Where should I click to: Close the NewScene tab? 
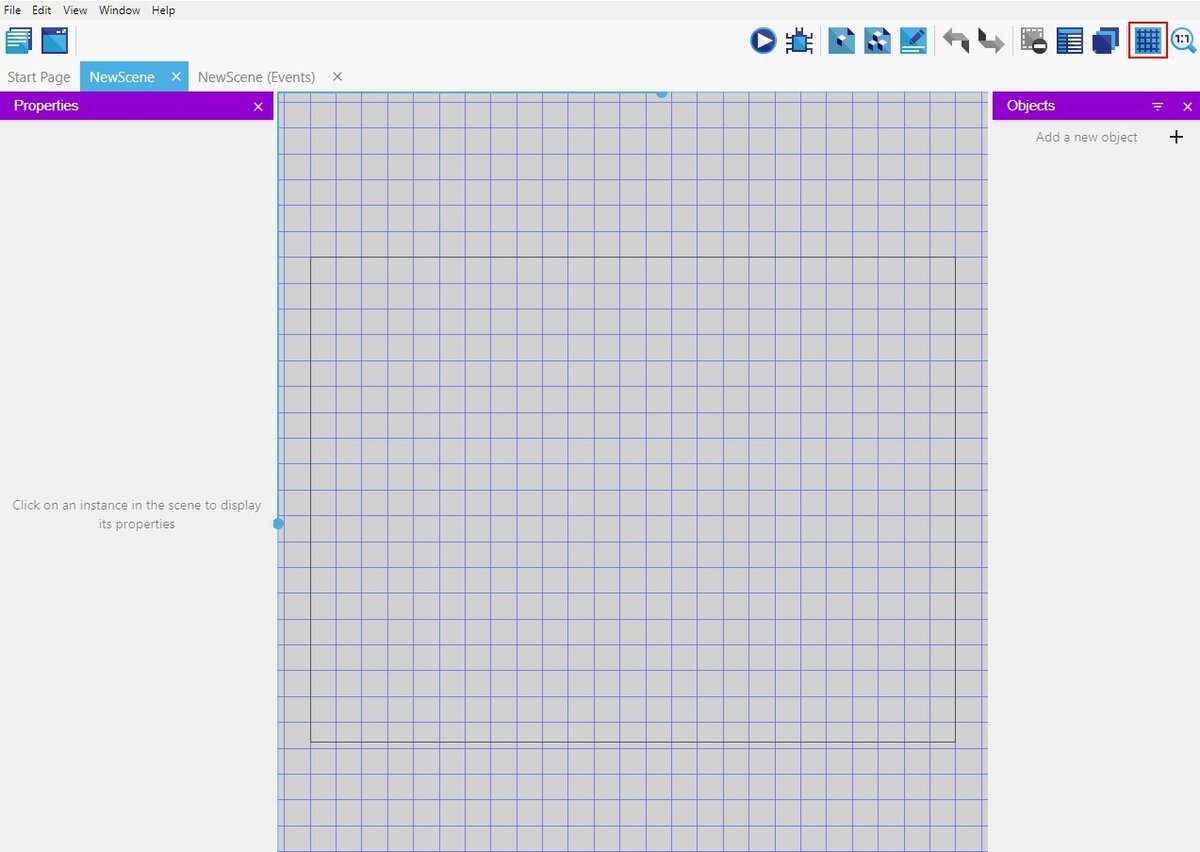(x=176, y=76)
